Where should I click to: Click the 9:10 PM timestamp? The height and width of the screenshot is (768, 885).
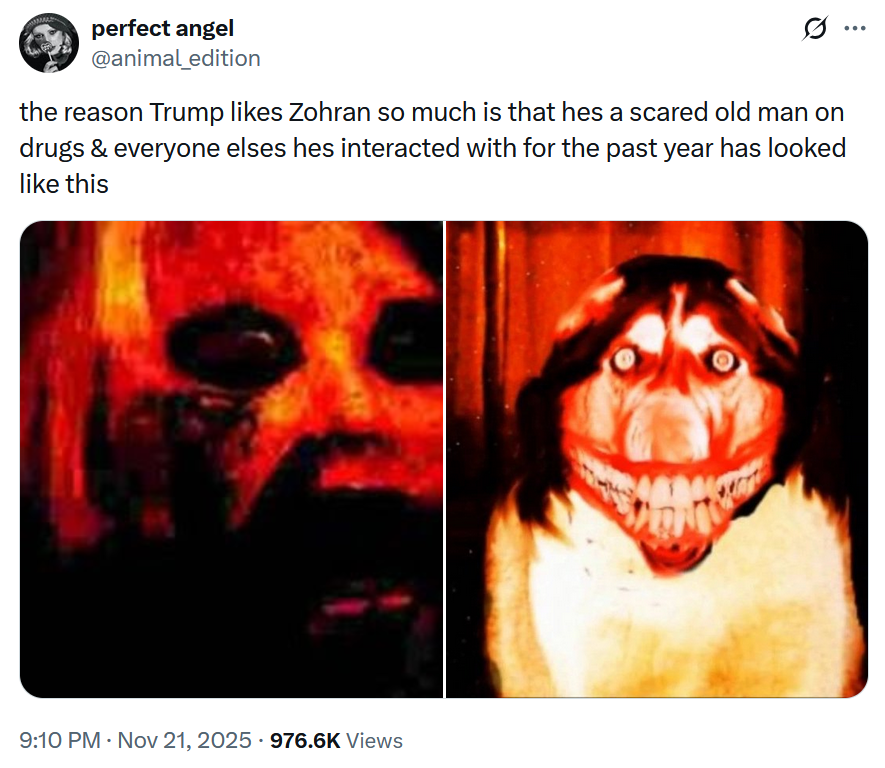point(59,741)
